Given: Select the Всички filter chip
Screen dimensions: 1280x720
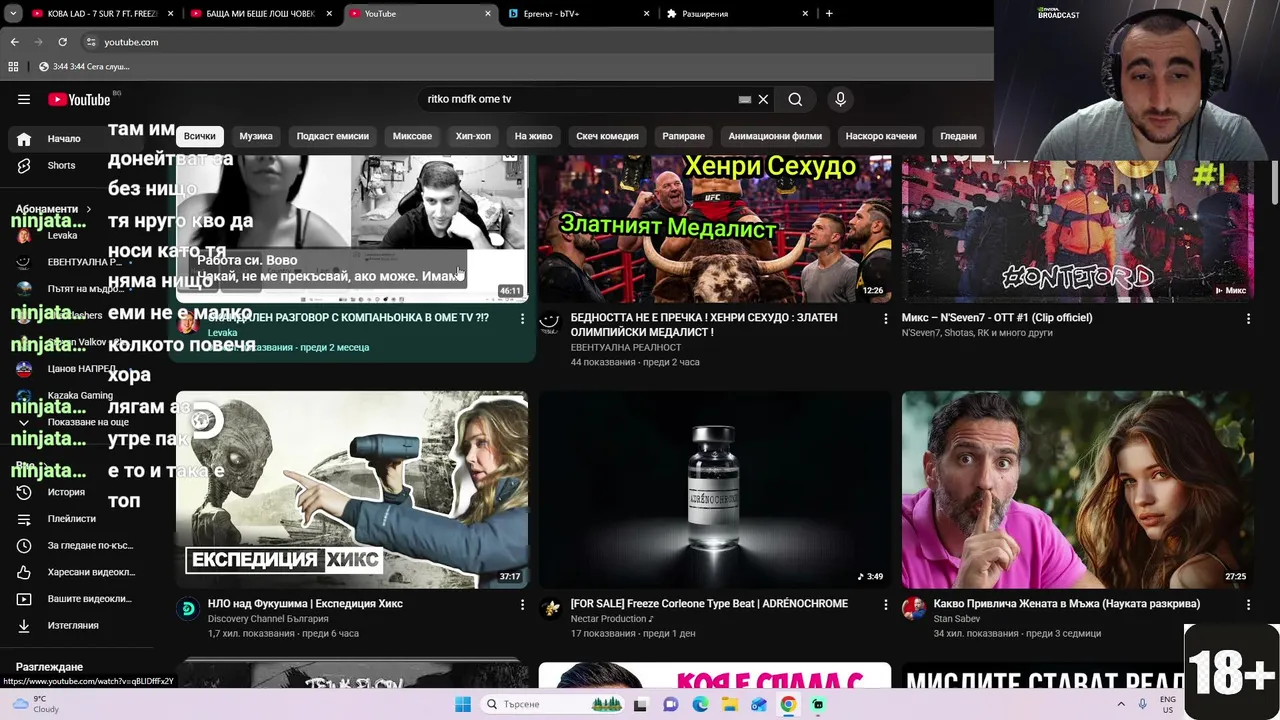Looking at the screenshot, I should coord(199,136).
